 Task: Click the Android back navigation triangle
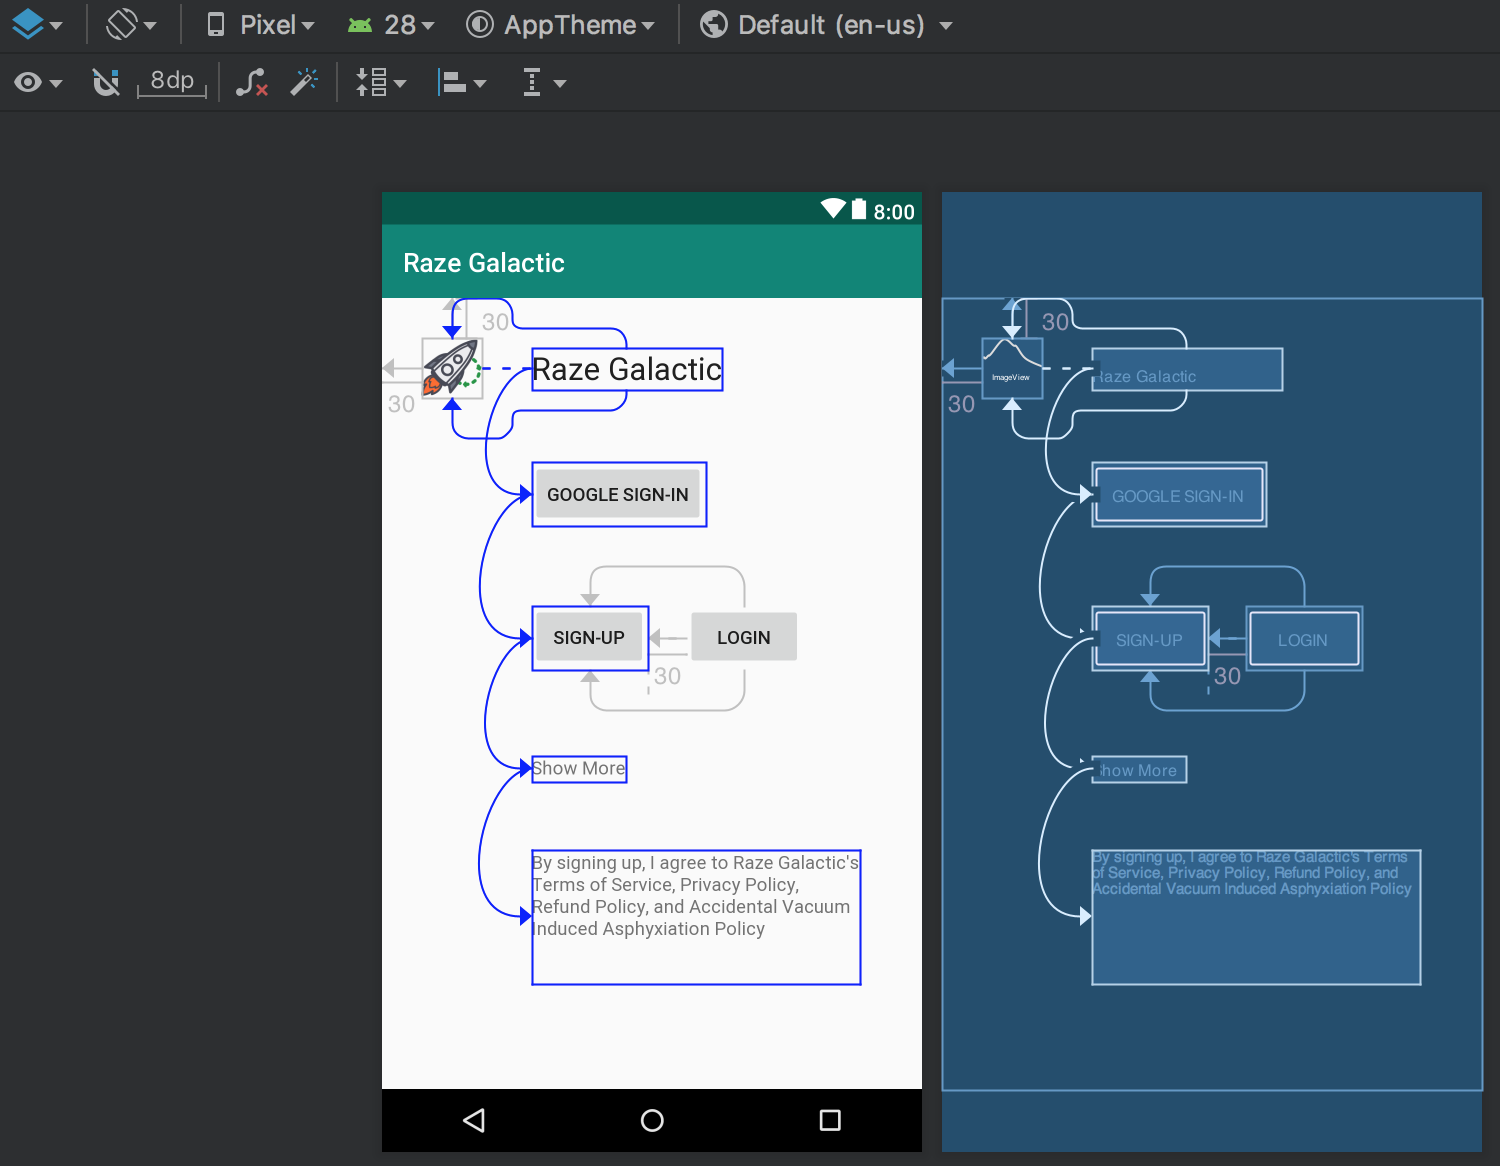tap(474, 1120)
